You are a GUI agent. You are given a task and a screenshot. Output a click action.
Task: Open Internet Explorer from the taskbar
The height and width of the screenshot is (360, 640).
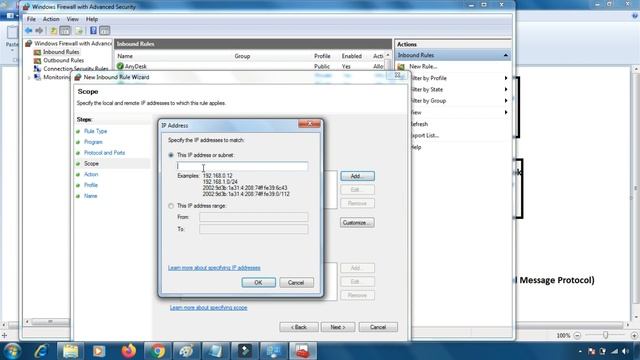tap(42, 351)
